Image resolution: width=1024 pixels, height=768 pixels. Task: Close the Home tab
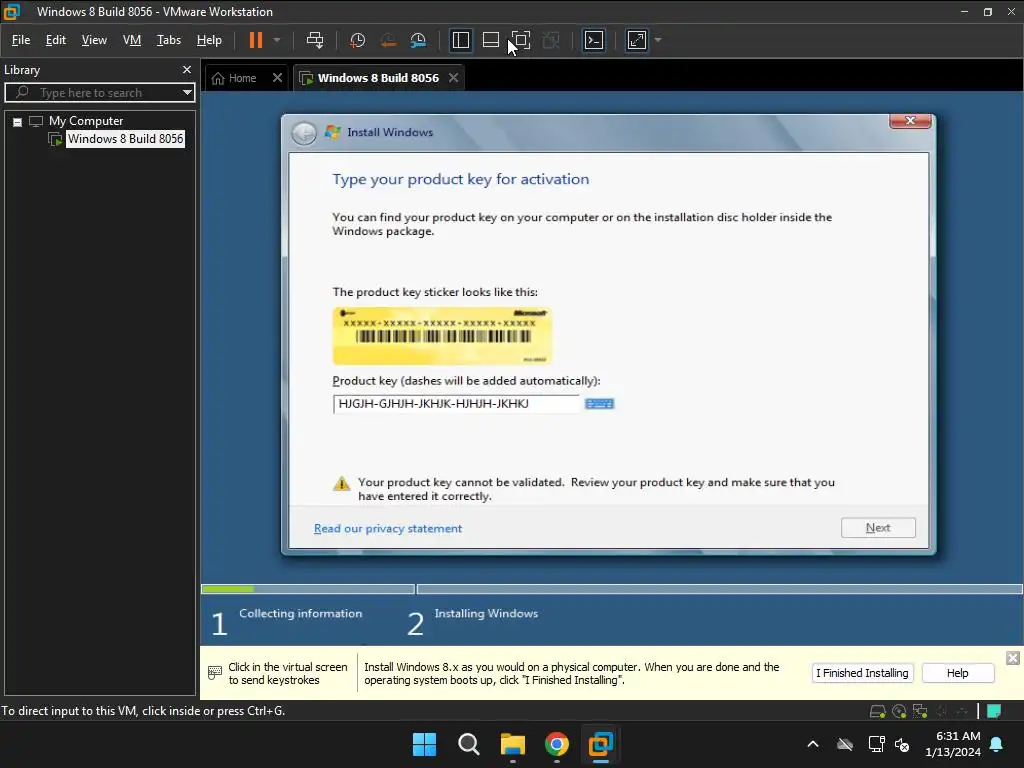(x=277, y=78)
